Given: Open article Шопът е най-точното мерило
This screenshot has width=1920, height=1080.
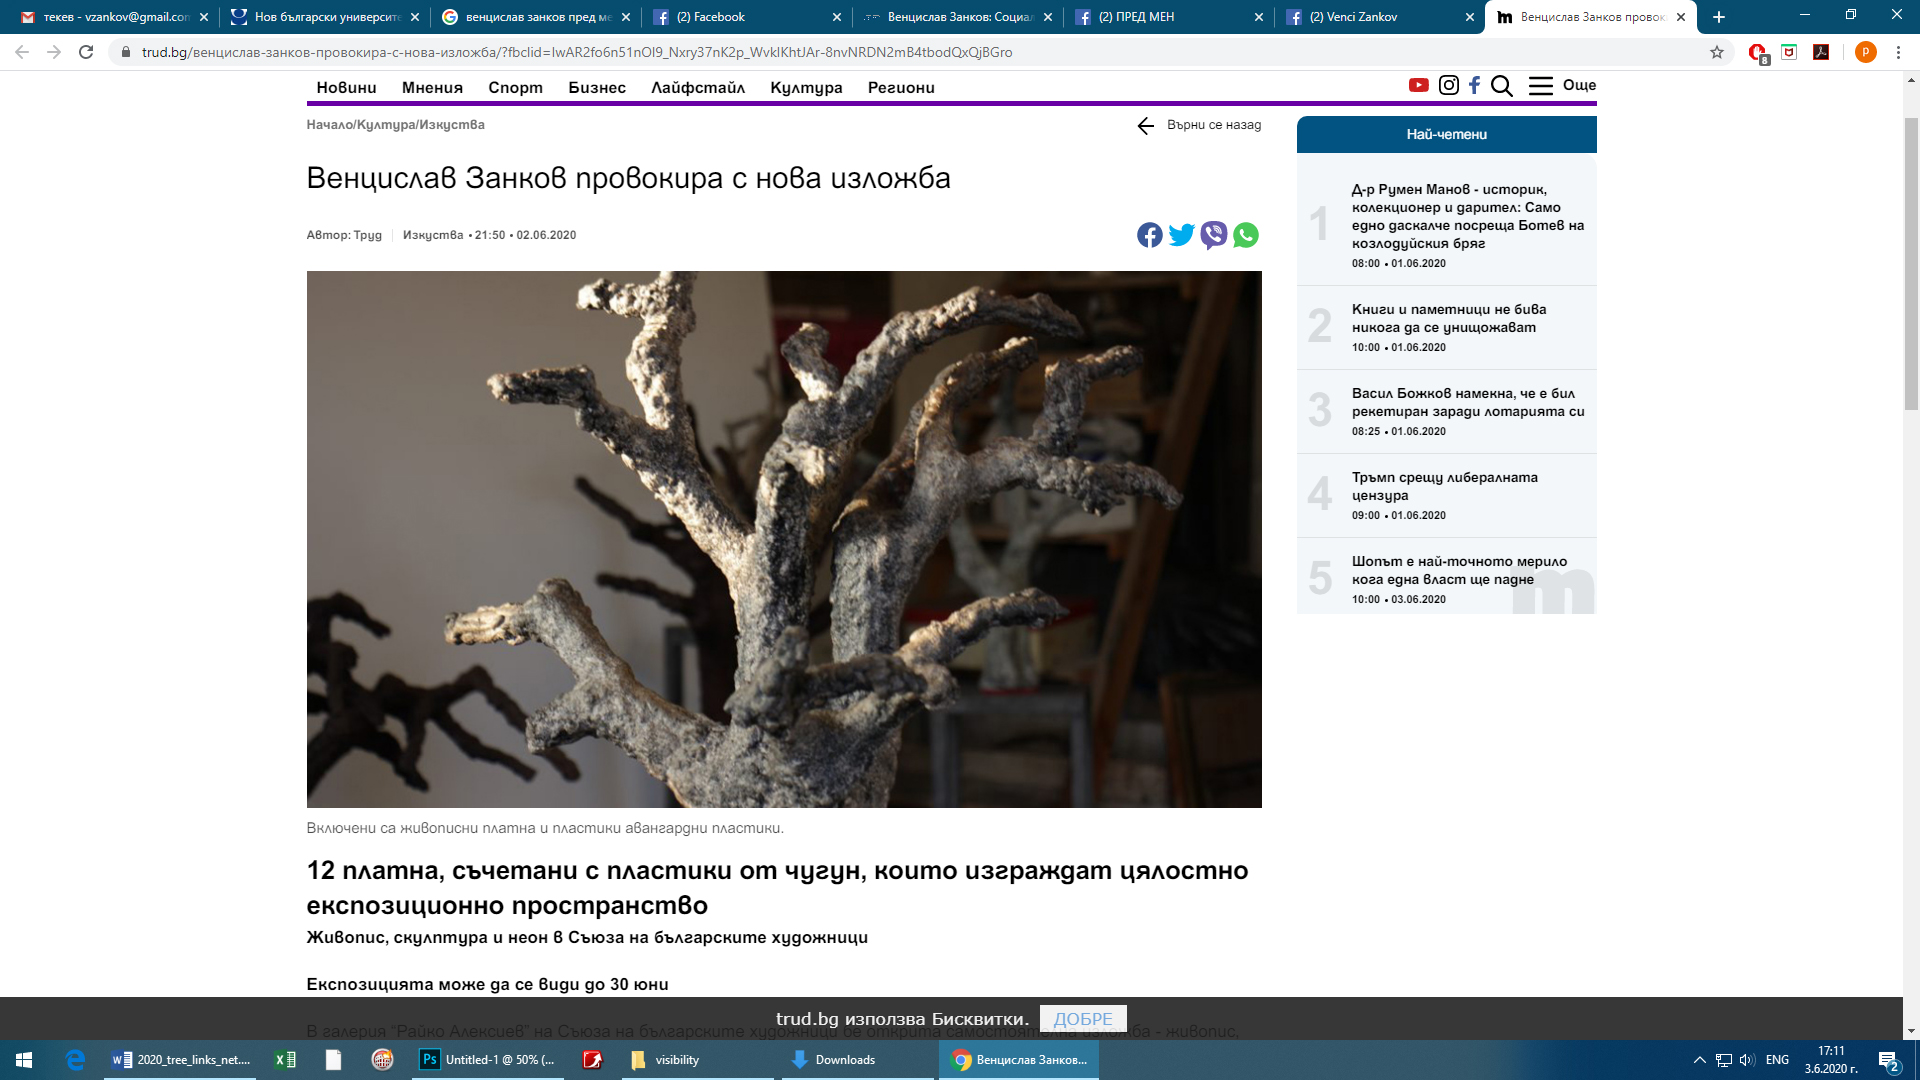Looking at the screenshot, I should (x=1460, y=571).
